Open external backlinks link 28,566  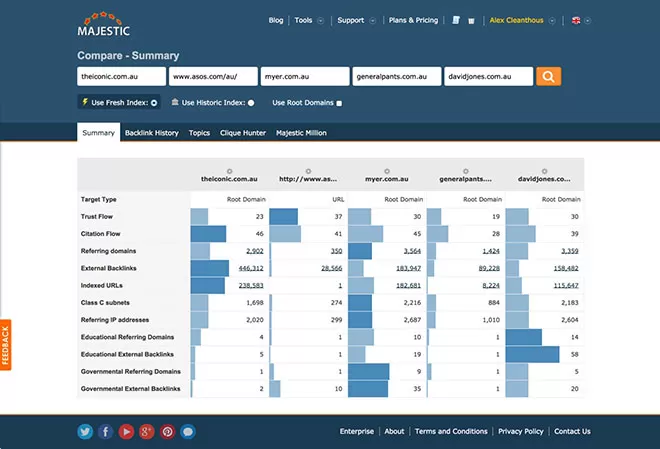[x=332, y=268]
